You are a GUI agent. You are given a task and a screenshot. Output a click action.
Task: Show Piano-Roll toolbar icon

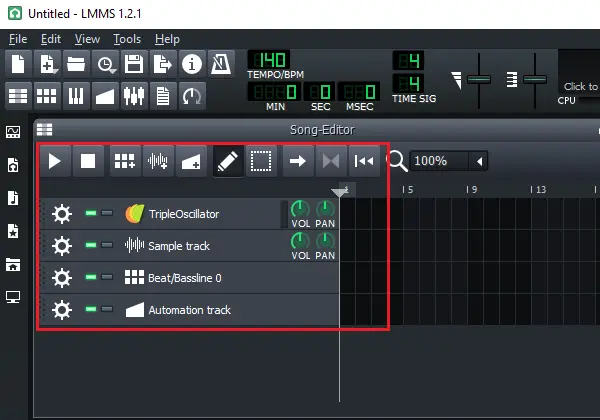(x=76, y=96)
